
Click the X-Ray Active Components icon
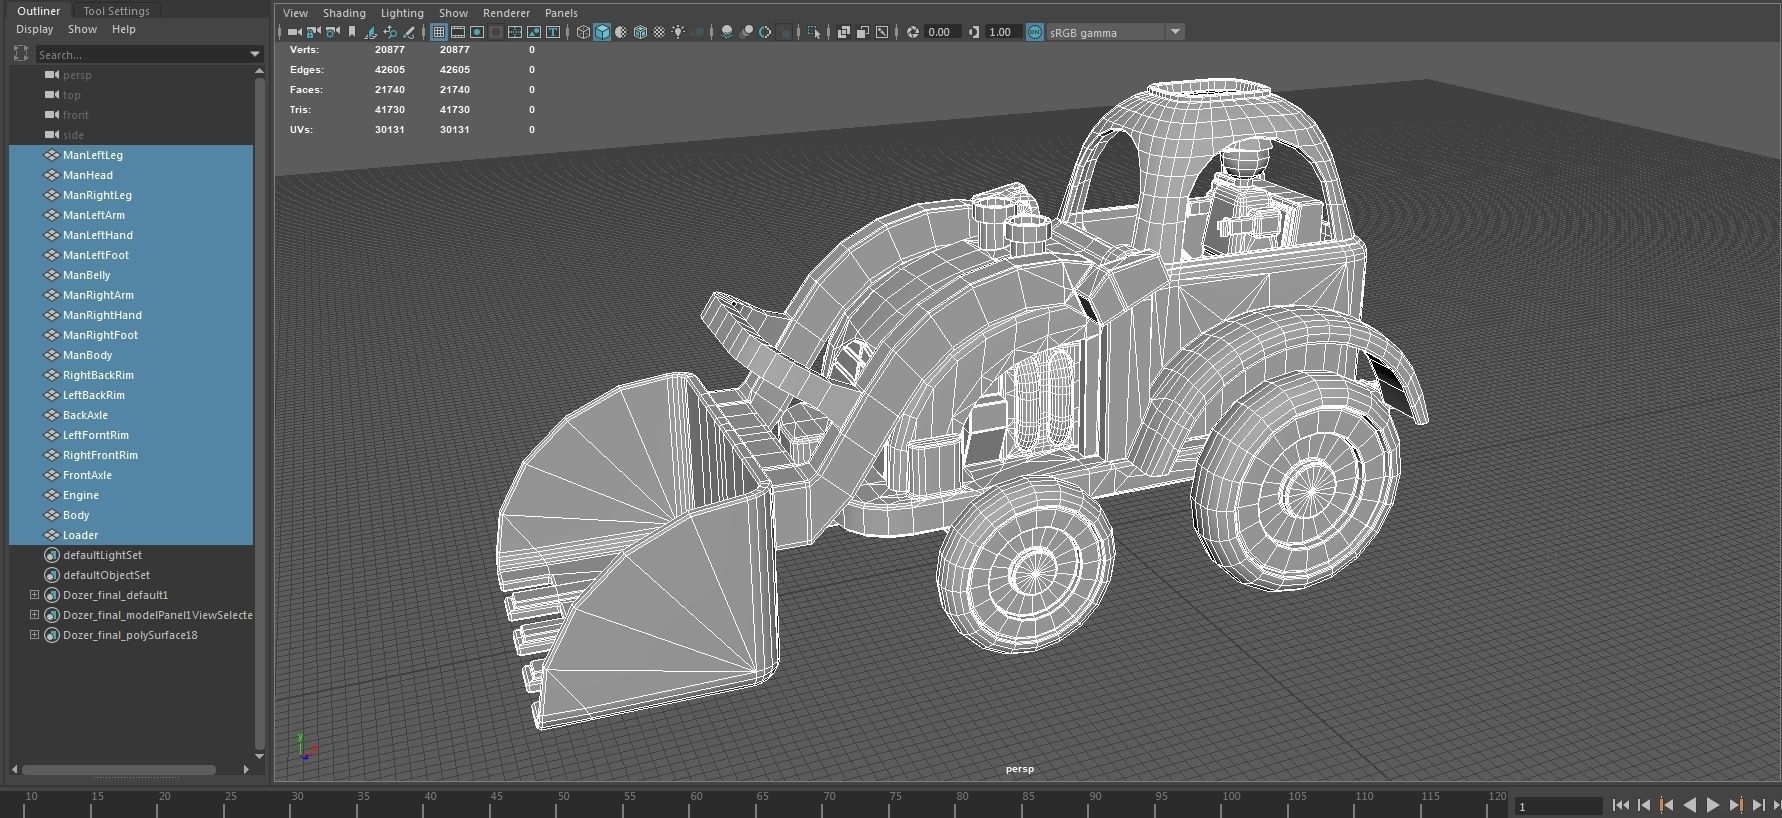tap(862, 32)
